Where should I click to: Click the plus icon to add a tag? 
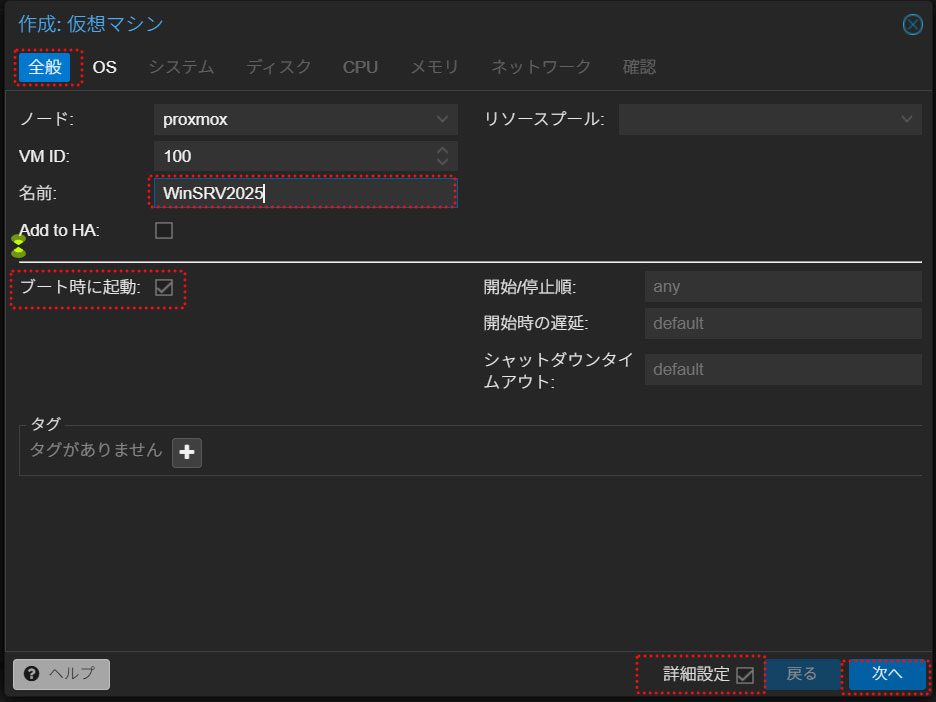pyautogui.click(x=186, y=453)
